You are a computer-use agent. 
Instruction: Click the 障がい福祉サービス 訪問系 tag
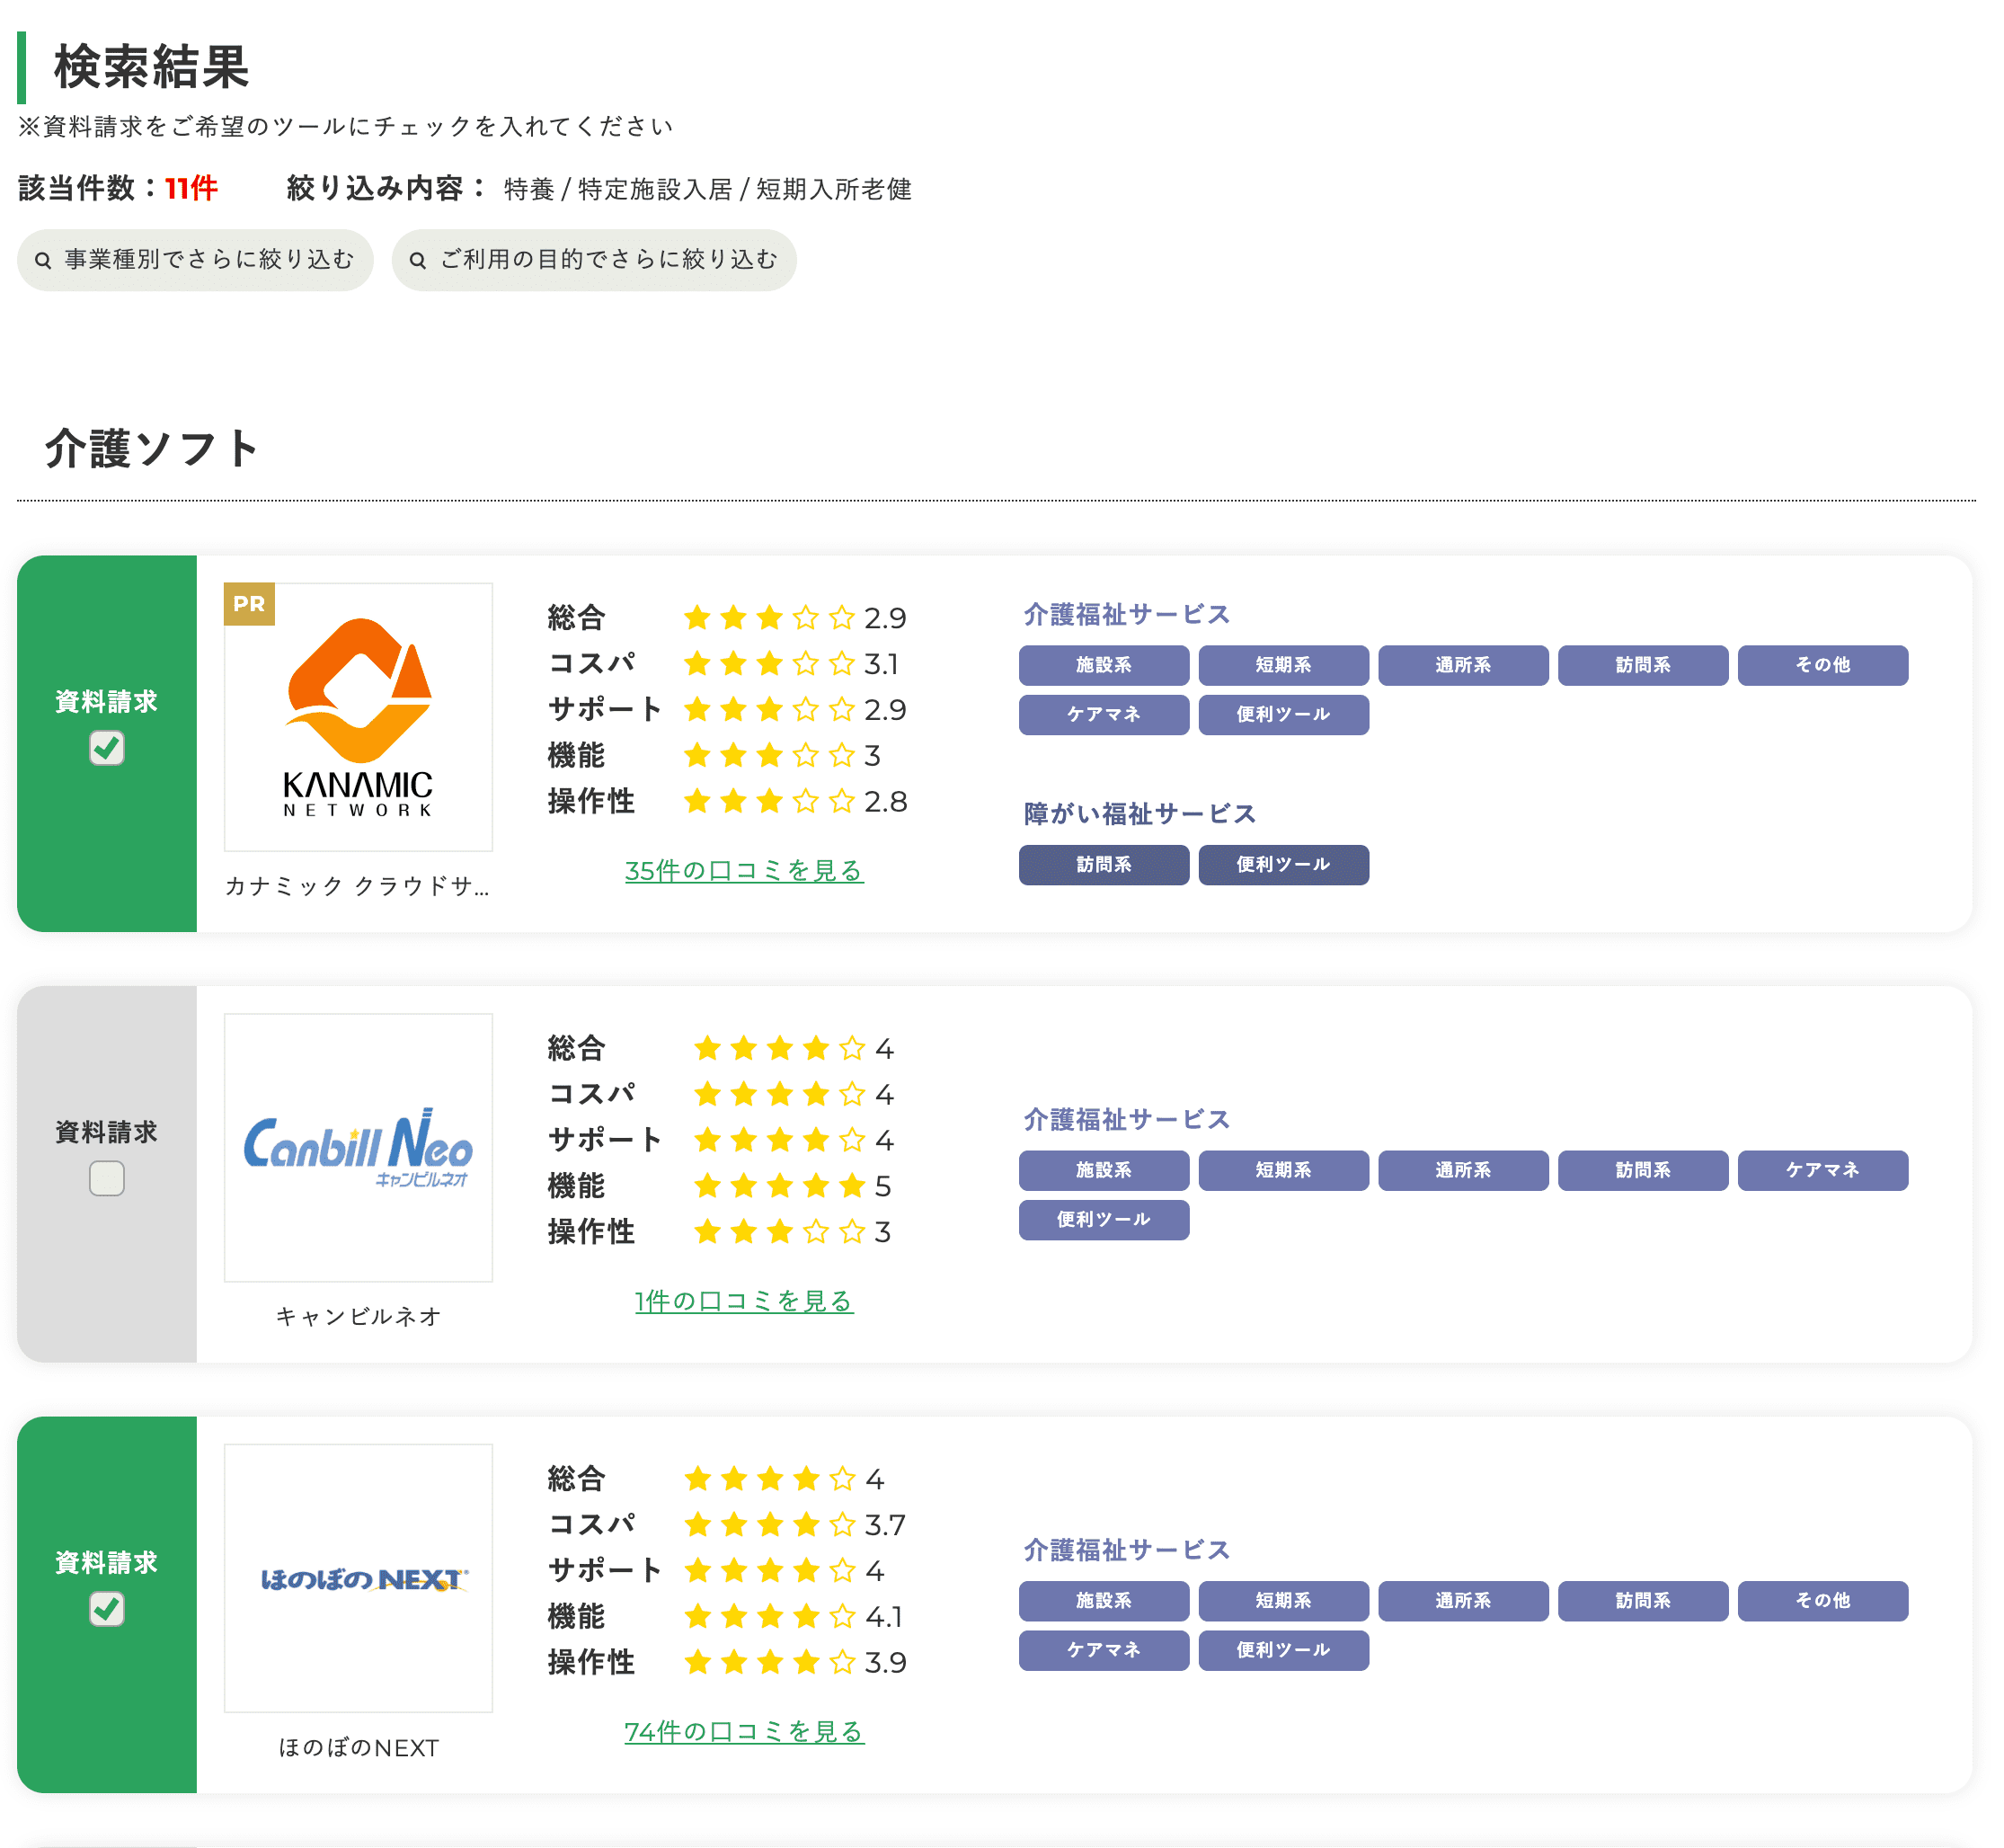point(1103,864)
